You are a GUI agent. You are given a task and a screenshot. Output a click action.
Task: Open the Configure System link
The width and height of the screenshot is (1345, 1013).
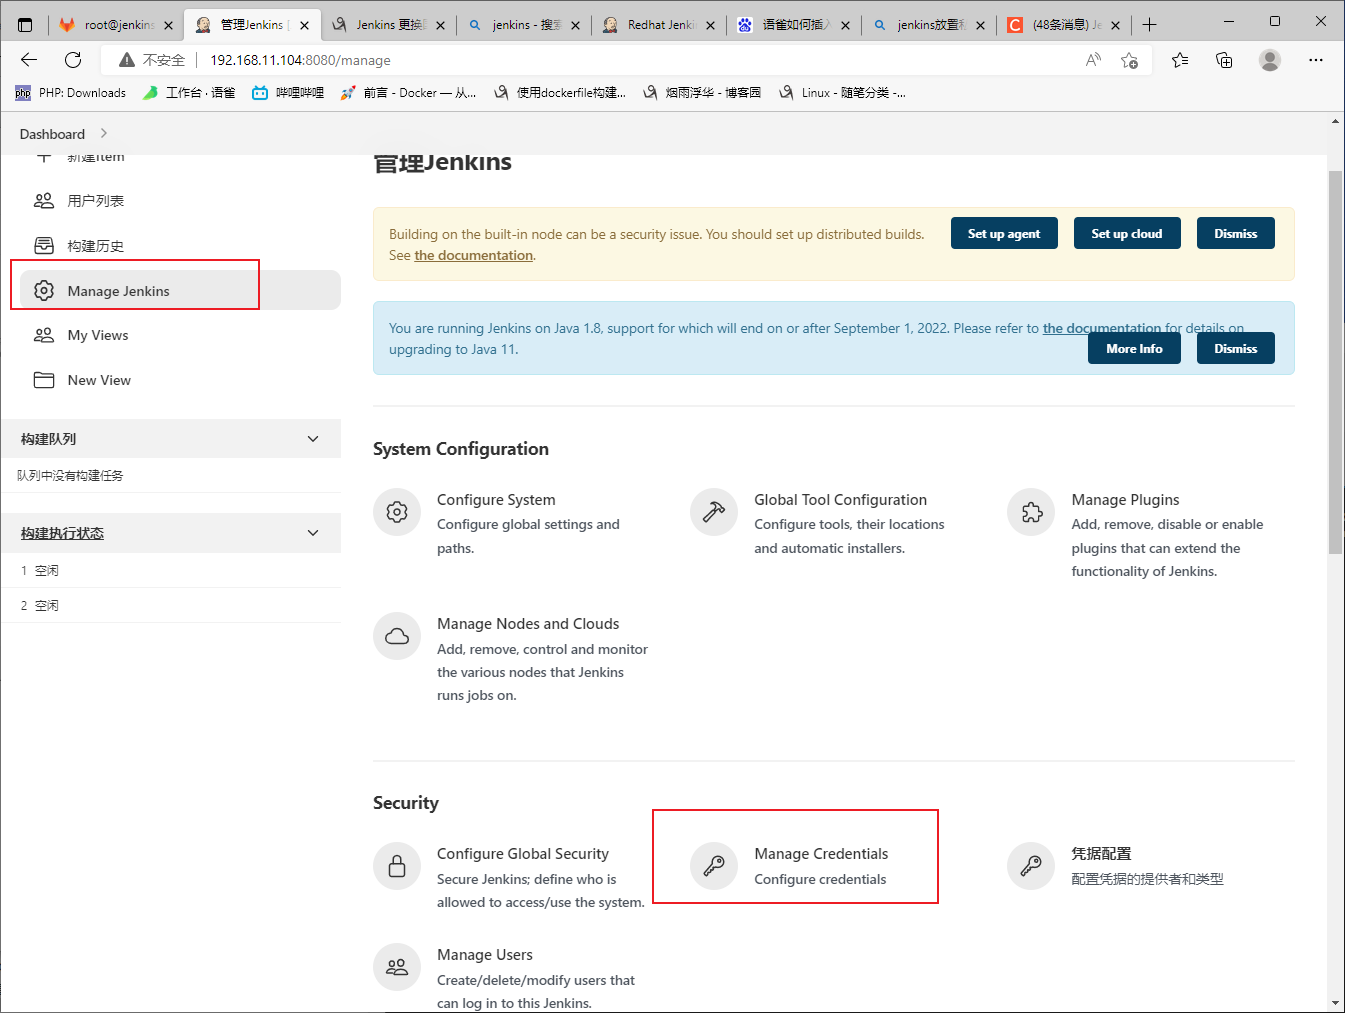pyautogui.click(x=496, y=499)
